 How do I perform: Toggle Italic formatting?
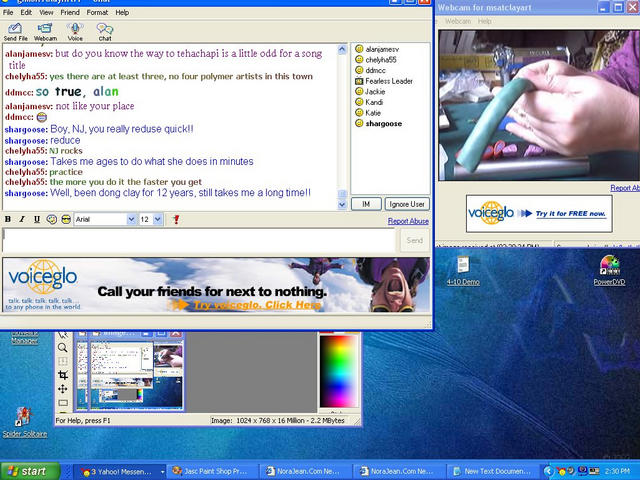tap(22, 220)
